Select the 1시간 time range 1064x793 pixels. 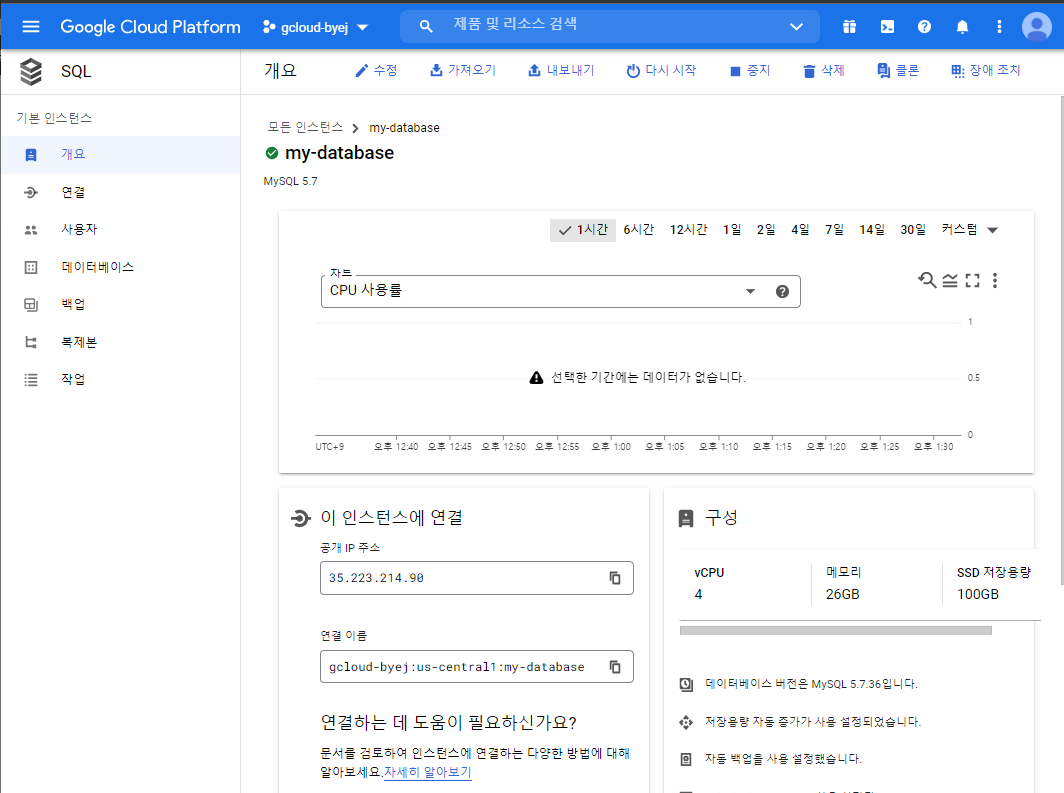click(x=583, y=230)
